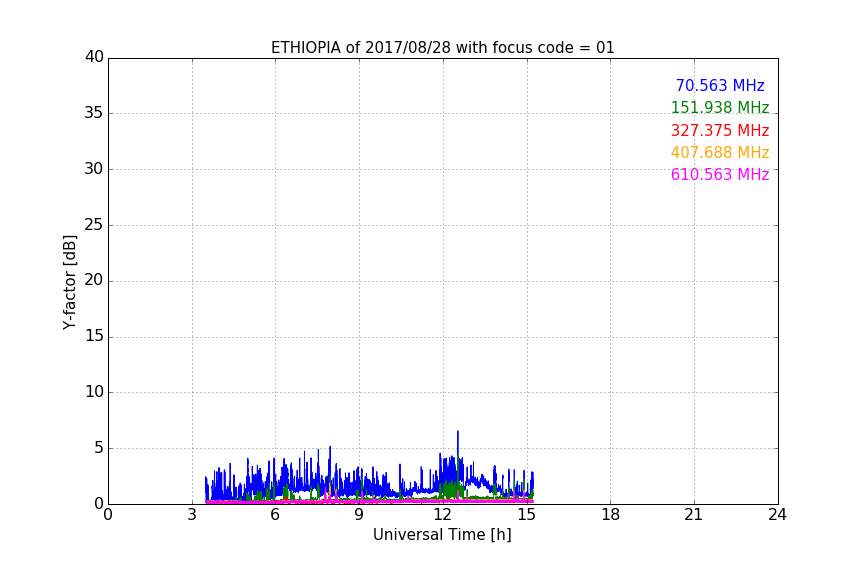Viewport: 864px width, 576px height.
Task: Click the y-axis tick value 30
Action: (x=94, y=169)
